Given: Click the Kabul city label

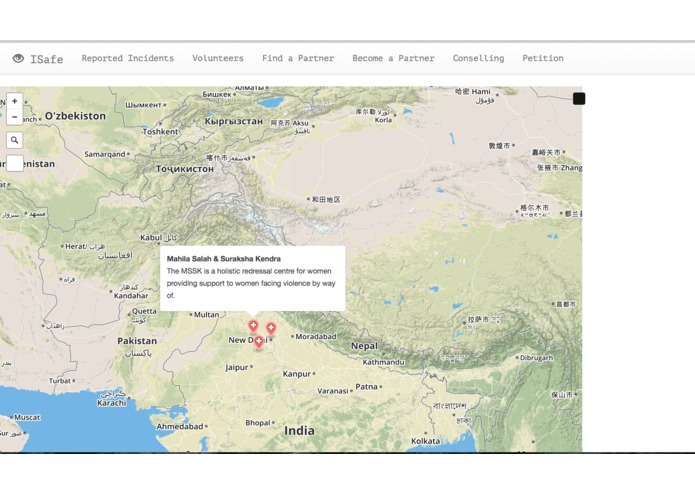Looking at the screenshot, I should pos(151,237).
